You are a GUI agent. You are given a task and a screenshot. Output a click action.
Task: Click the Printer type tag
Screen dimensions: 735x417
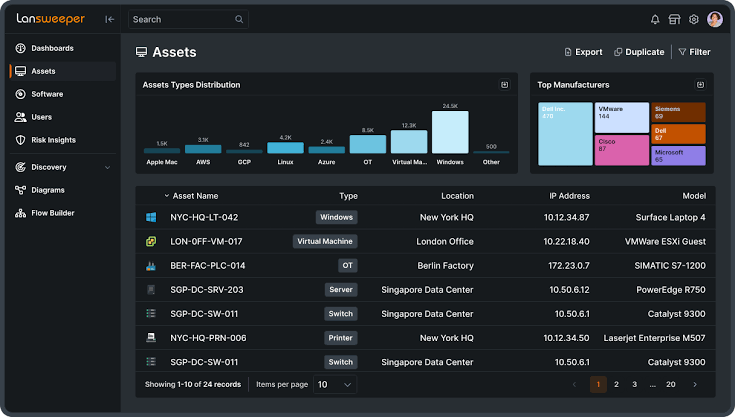(x=340, y=338)
